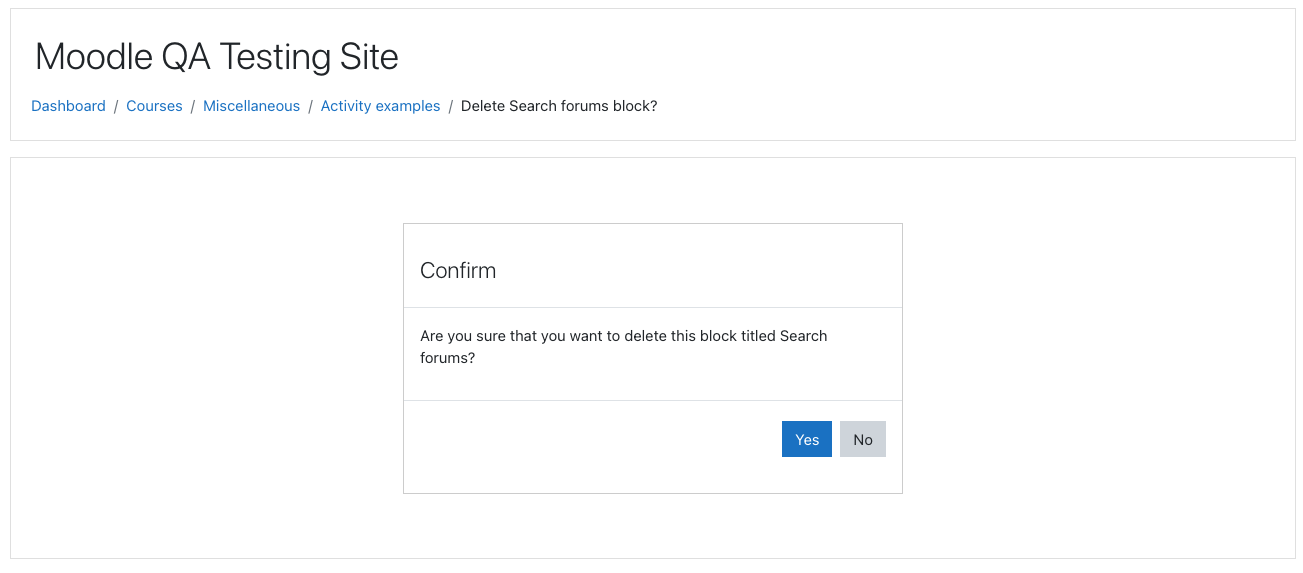Go to the Courses breadcrumb link
This screenshot has width=1303, height=573.
[154, 106]
